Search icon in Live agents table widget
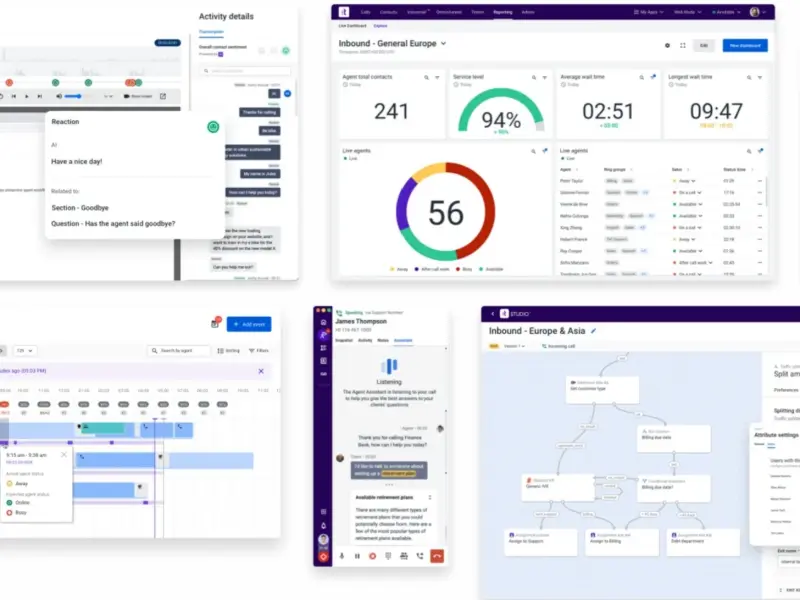Viewport: 800px width, 600px height. [x=749, y=152]
